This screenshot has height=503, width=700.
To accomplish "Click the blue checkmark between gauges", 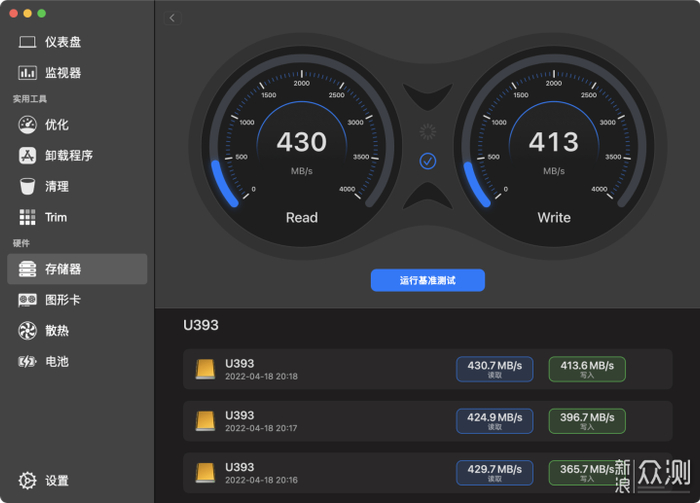I will pos(428,161).
